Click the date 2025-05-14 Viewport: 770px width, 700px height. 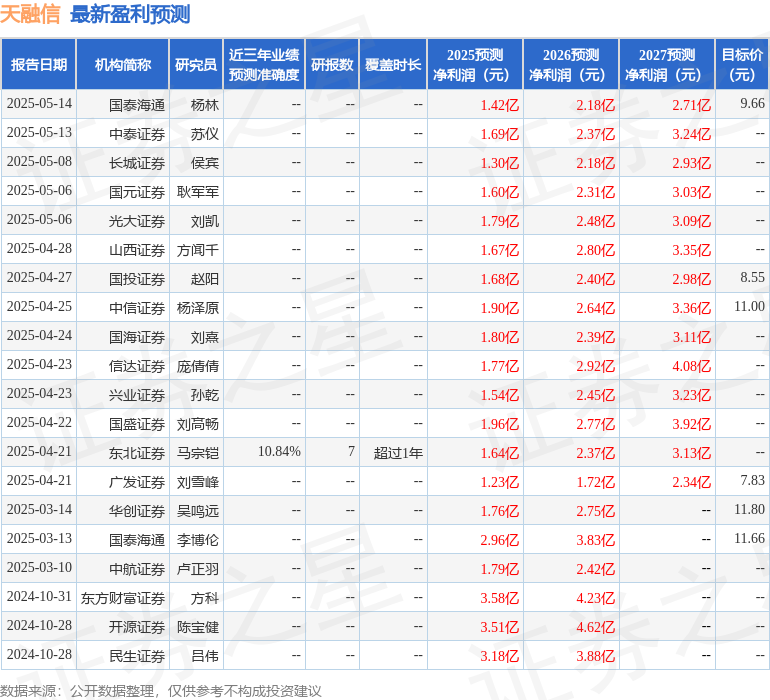(x=39, y=104)
